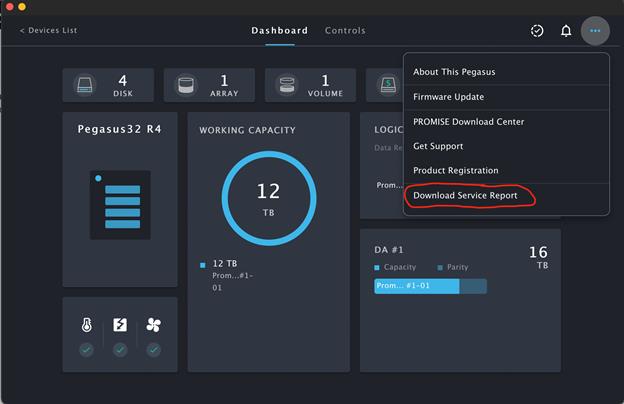Click the check mark under fan icon
This screenshot has height=404, width=624.
point(154,350)
